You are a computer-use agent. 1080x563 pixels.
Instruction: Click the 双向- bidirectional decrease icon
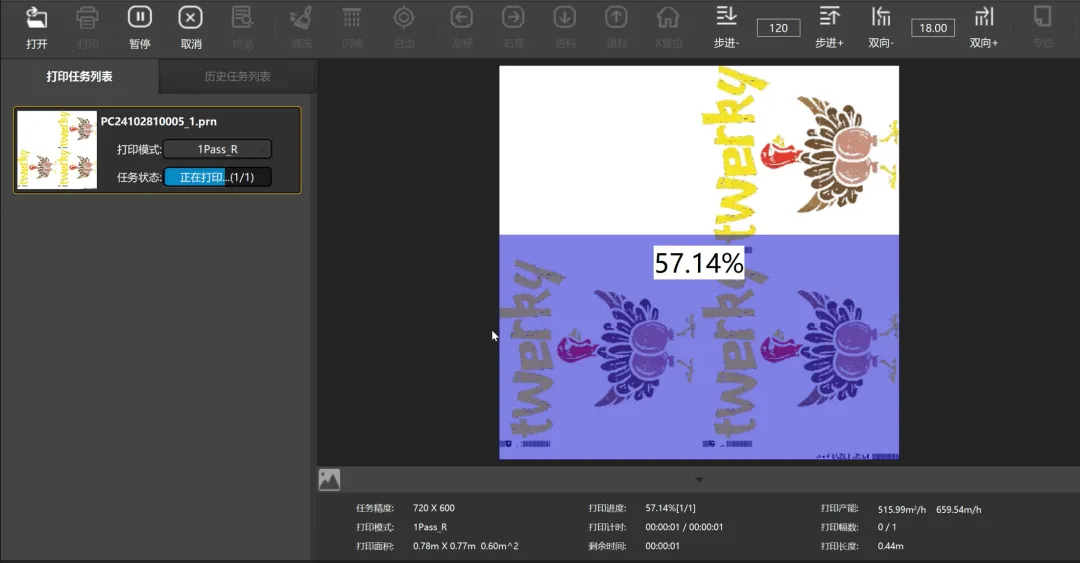pyautogui.click(x=881, y=17)
